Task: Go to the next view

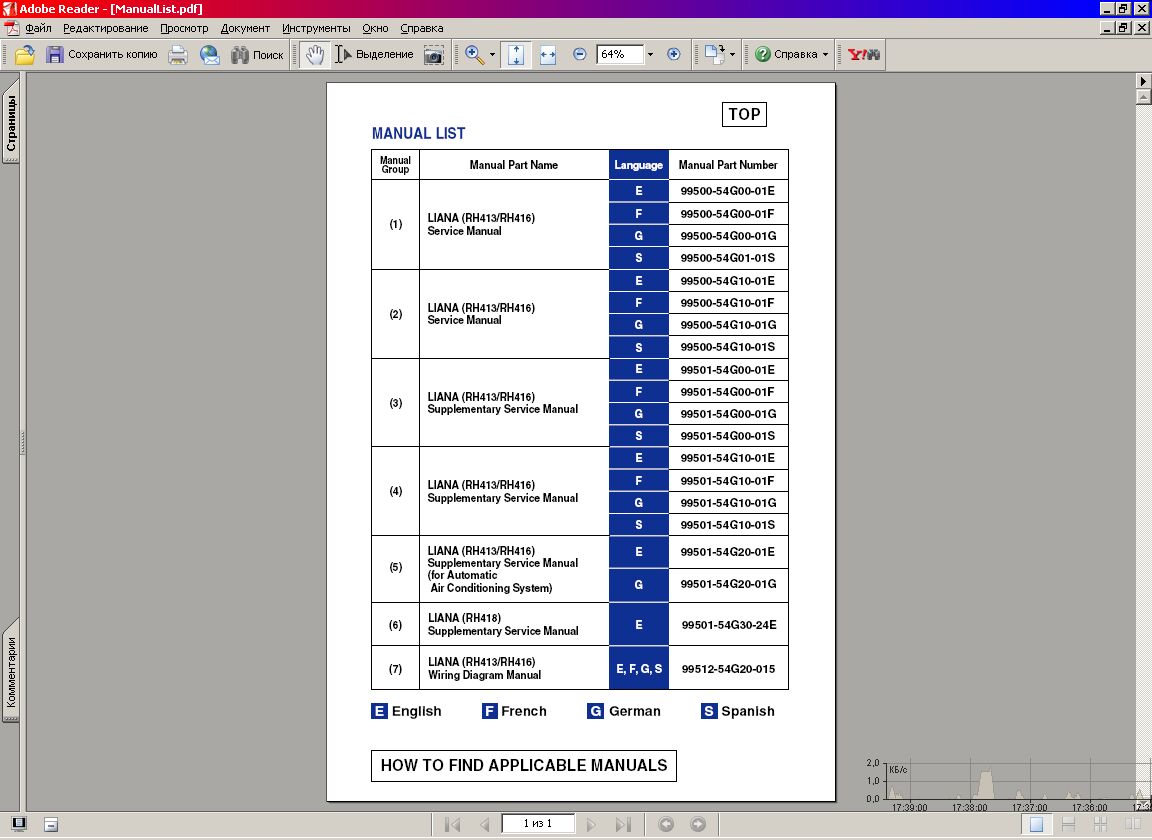Action: tap(698, 825)
